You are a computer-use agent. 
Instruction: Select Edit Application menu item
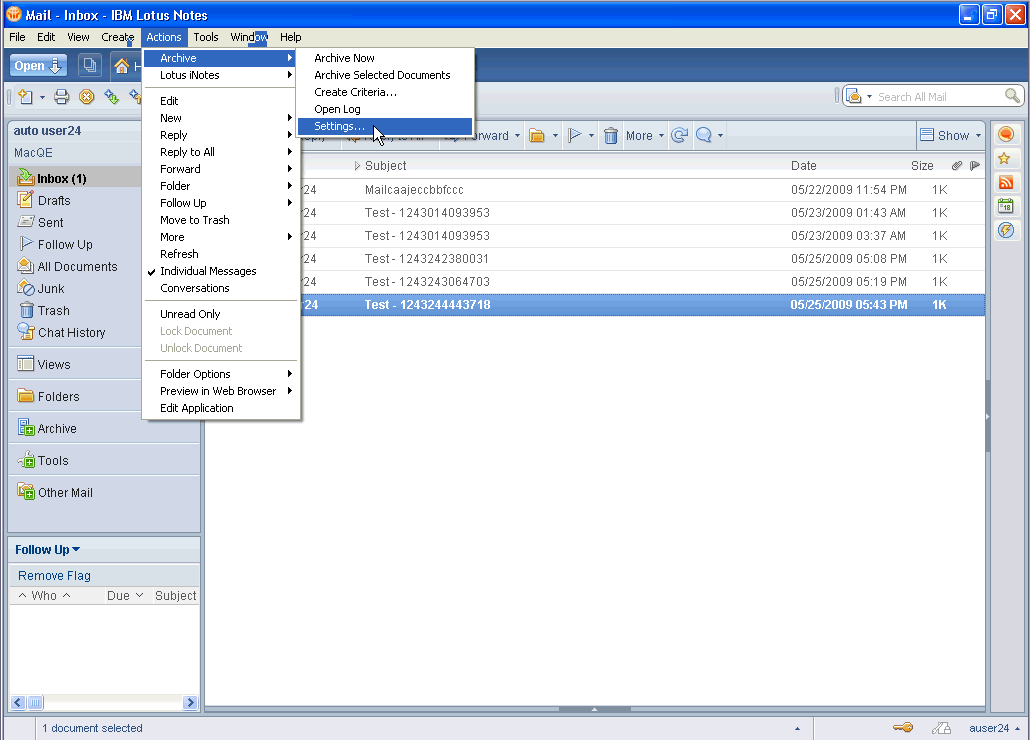(x=221, y=408)
